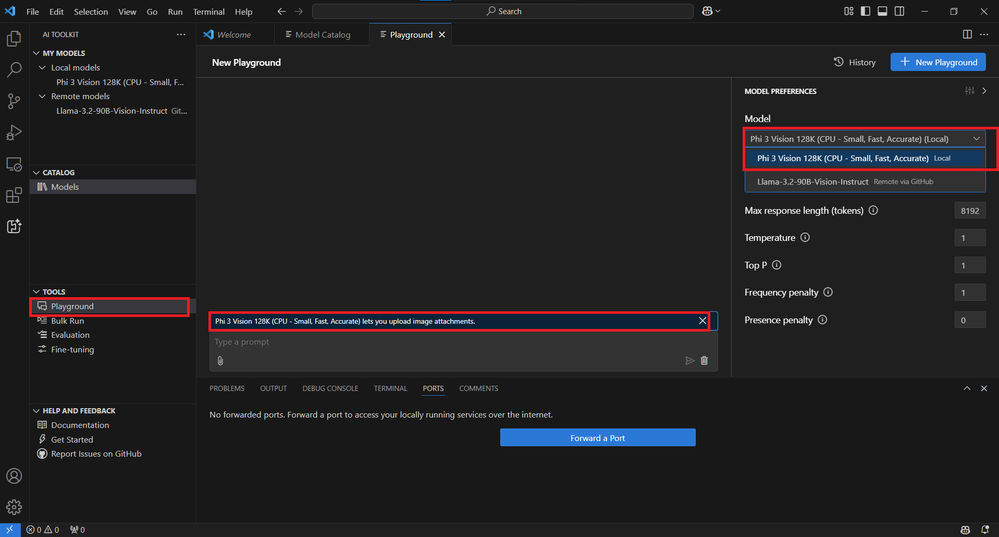Viewport: 999px width, 537px height.
Task: Click the New Playground button
Action: click(938, 62)
